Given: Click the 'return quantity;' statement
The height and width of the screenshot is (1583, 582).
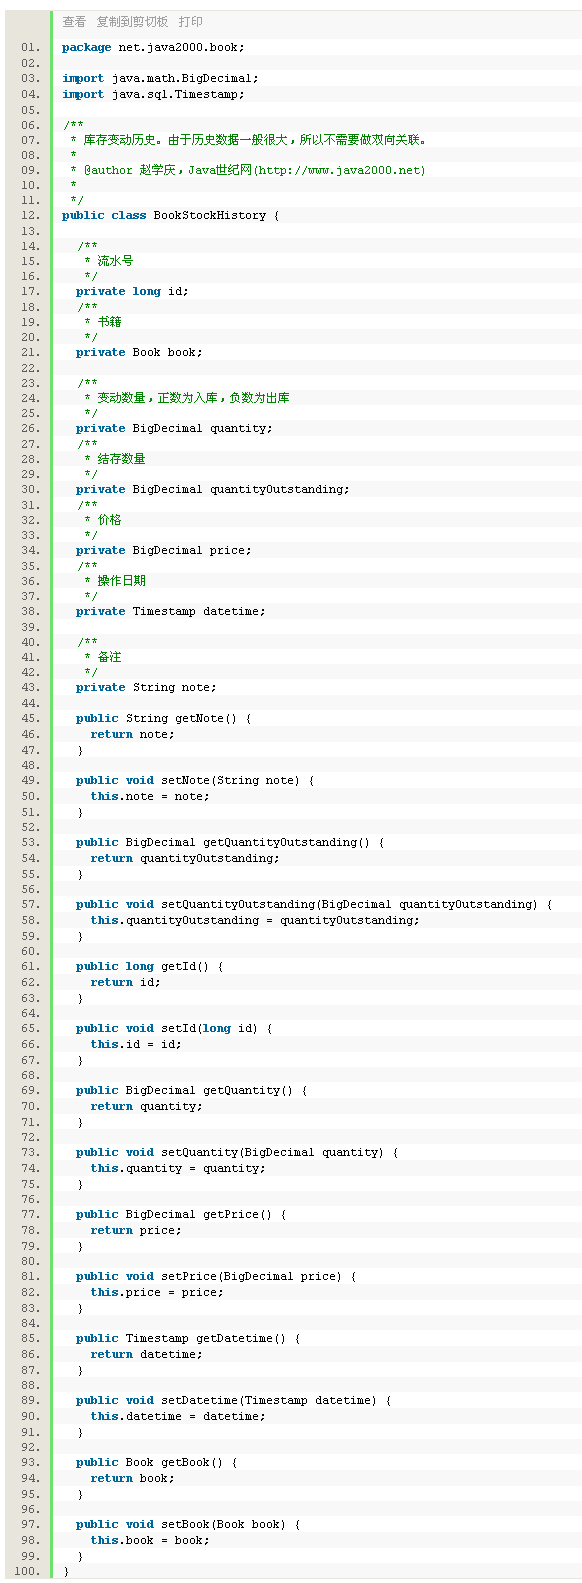Looking at the screenshot, I should pyautogui.click(x=146, y=1106).
